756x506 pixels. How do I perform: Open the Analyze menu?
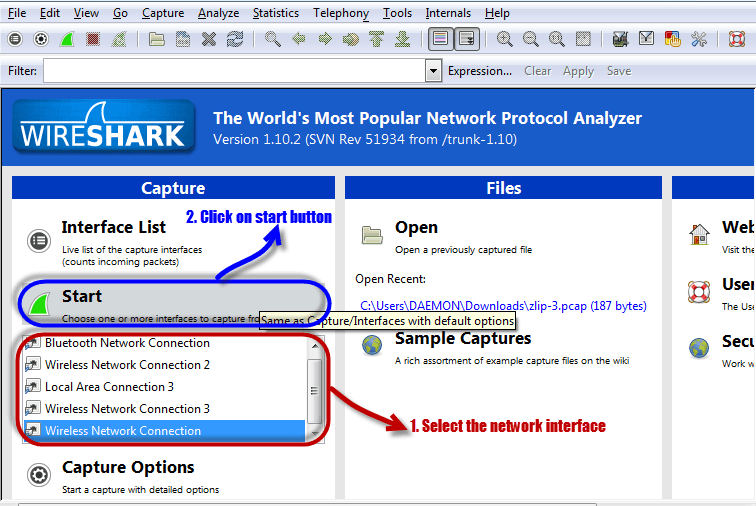(218, 13)
